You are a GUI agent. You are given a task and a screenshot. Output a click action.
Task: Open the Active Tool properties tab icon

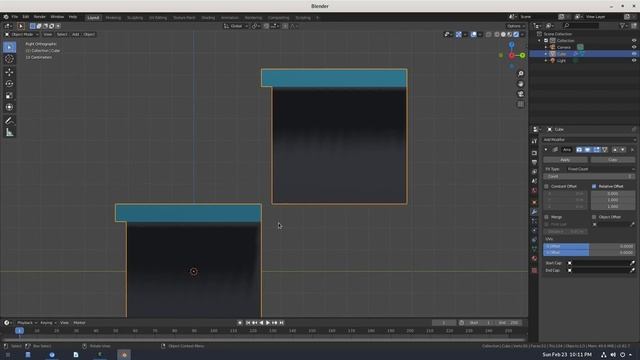click(534, 141)
